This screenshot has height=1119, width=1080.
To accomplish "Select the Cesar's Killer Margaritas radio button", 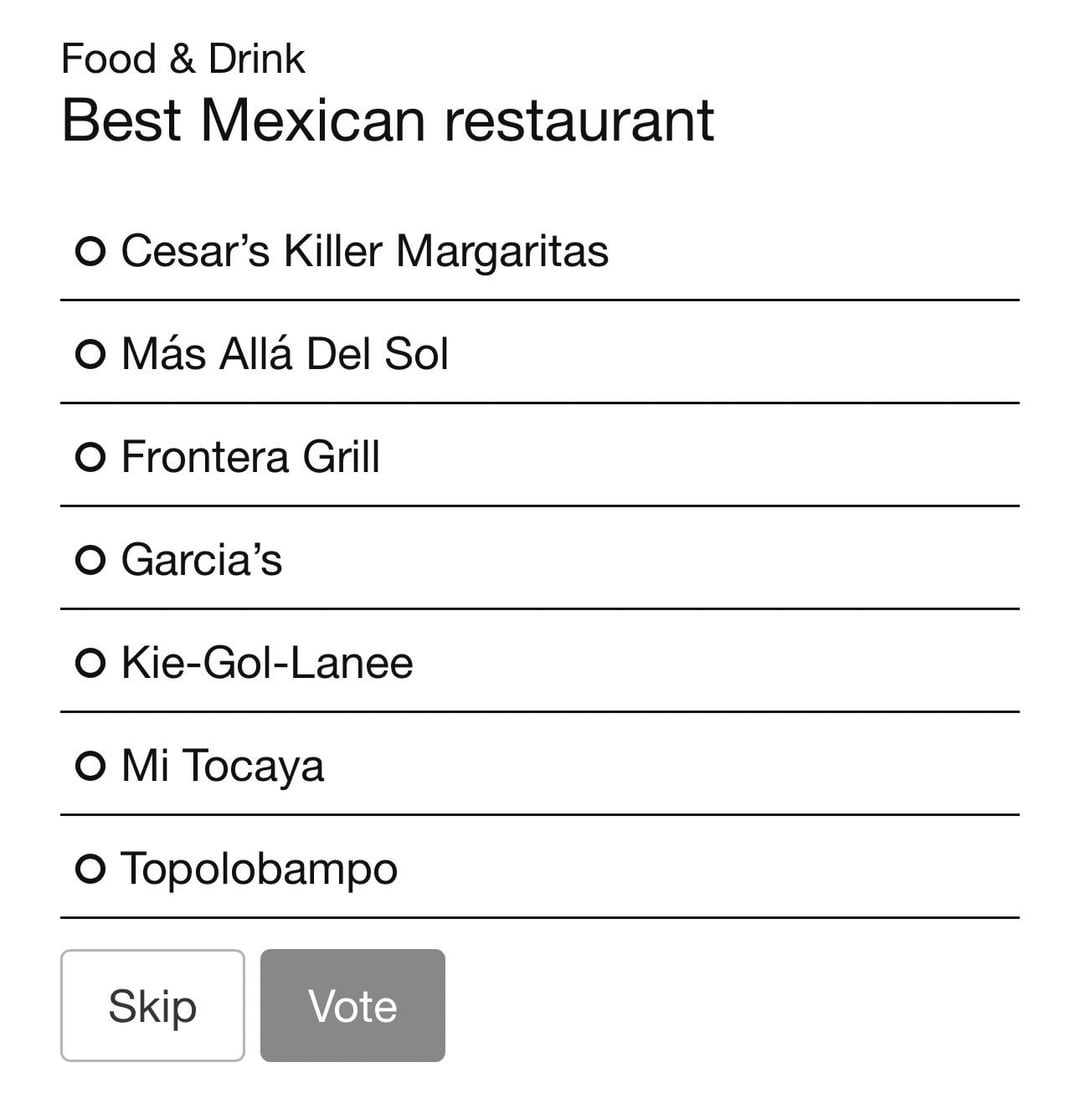I will 90,251.
